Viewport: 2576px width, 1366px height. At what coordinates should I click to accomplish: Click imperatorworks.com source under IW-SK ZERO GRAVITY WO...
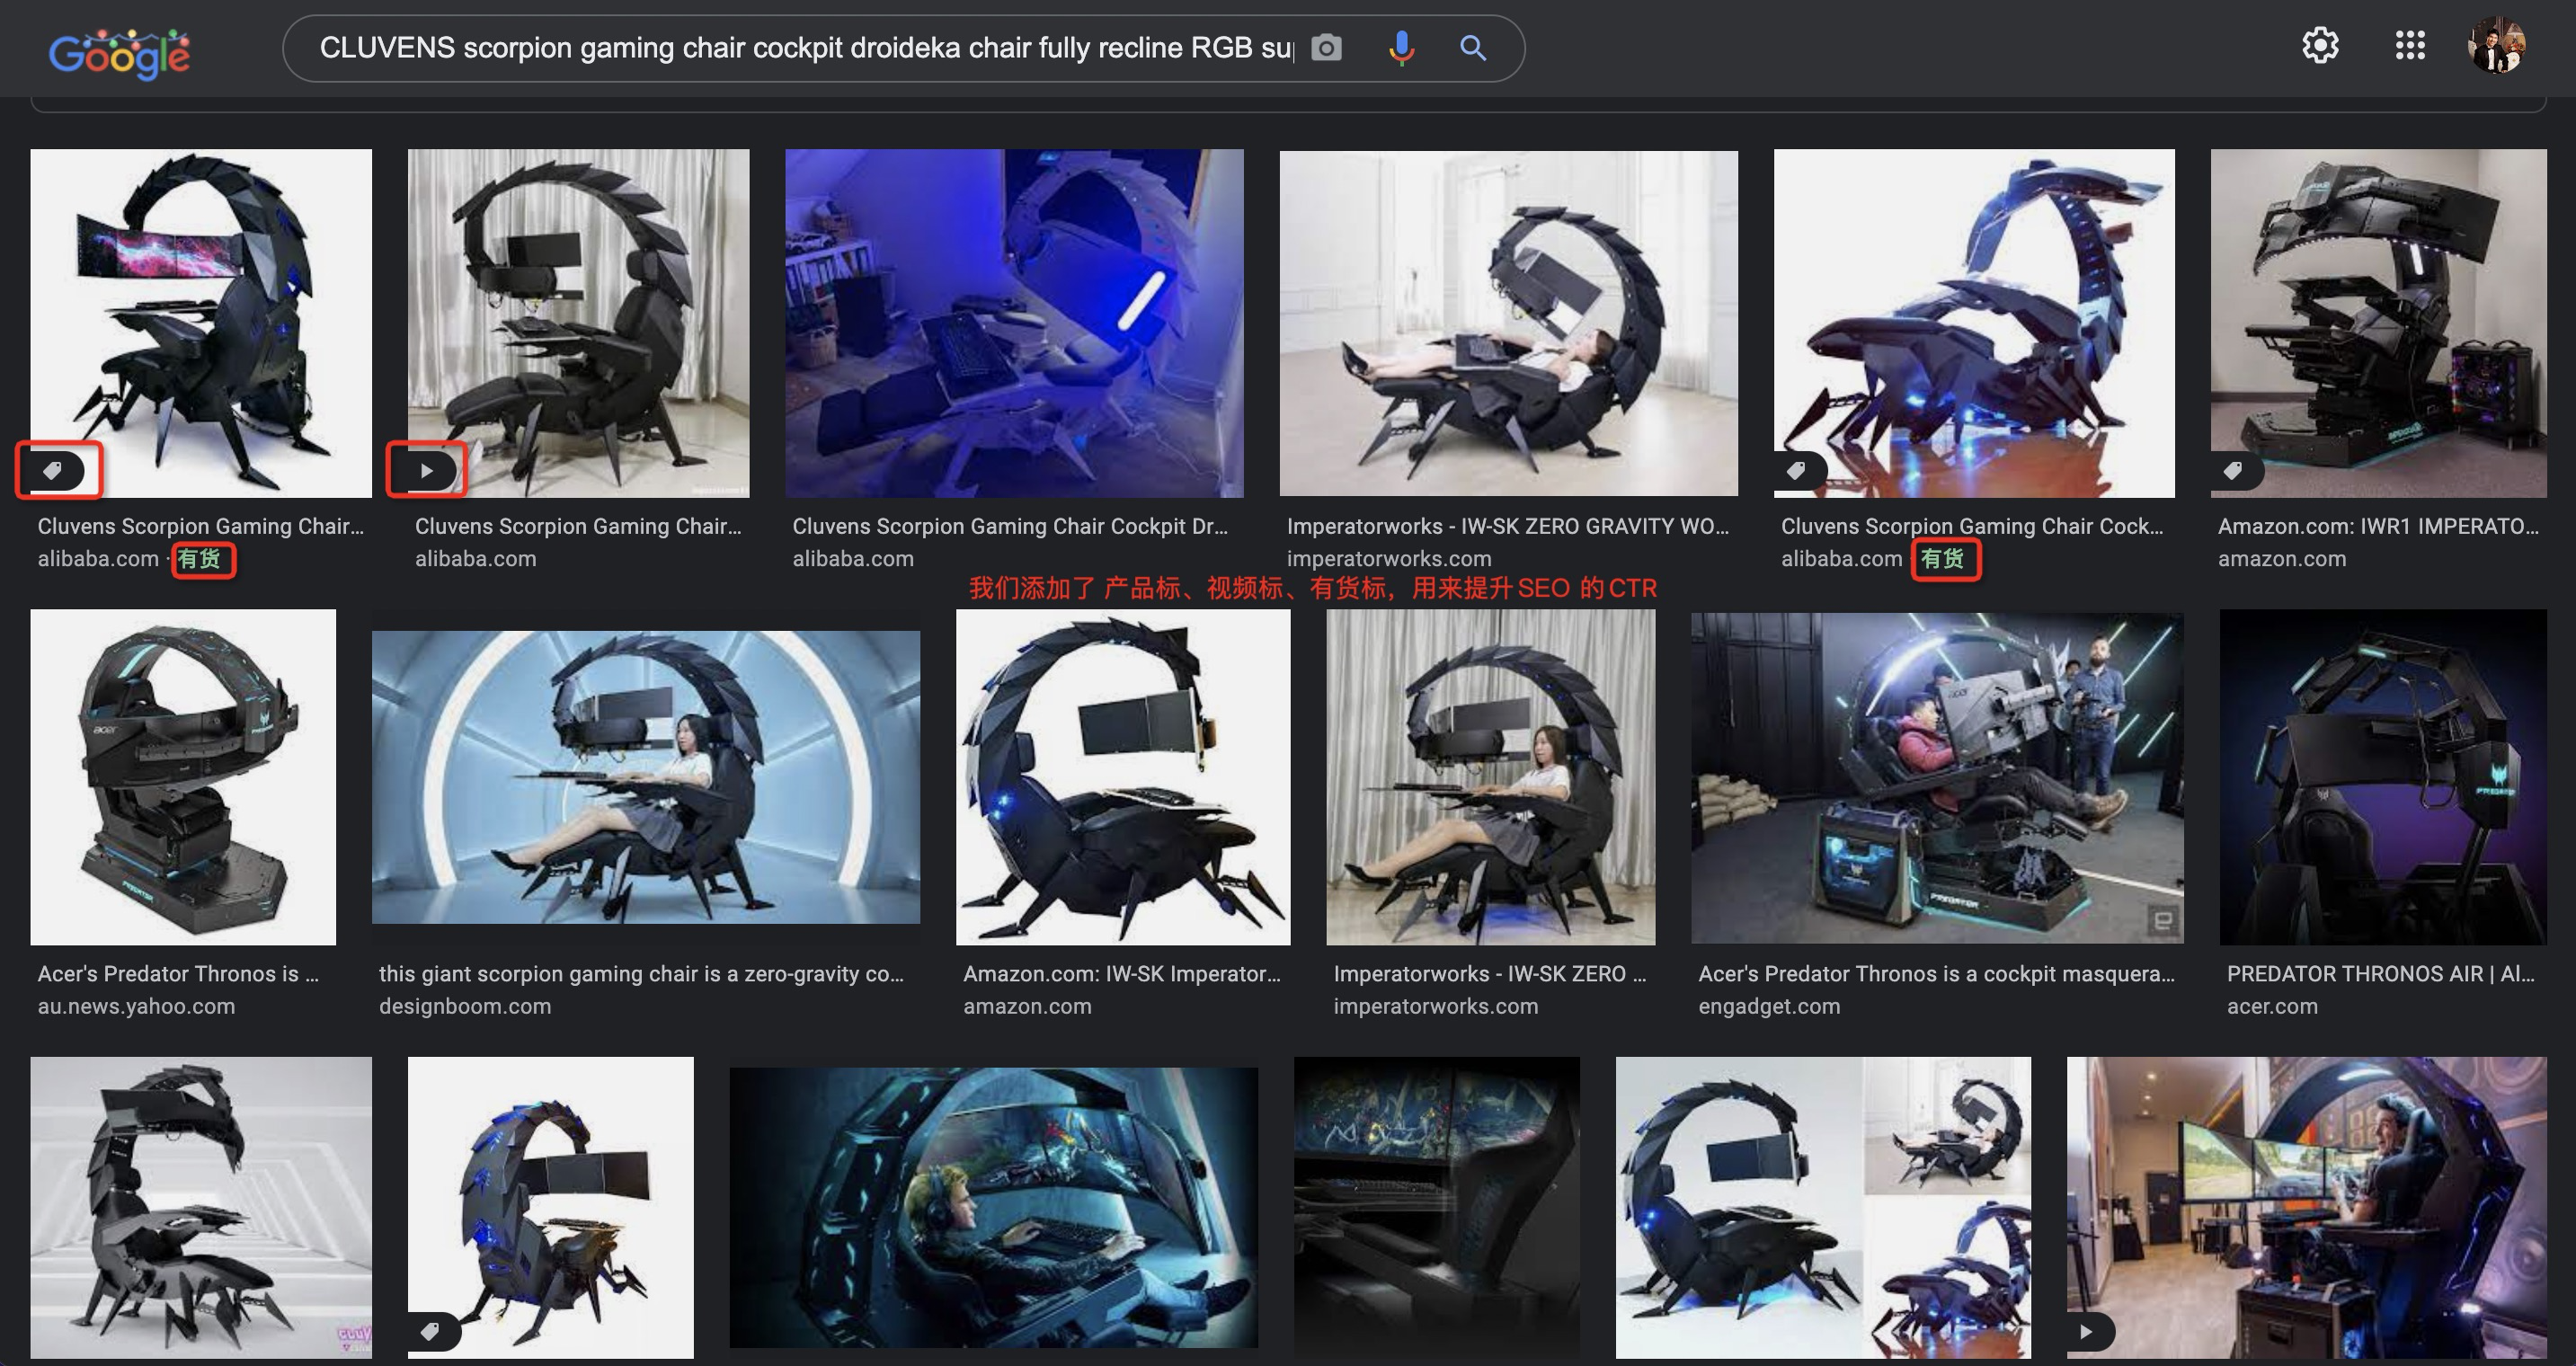pos(1388,558)
